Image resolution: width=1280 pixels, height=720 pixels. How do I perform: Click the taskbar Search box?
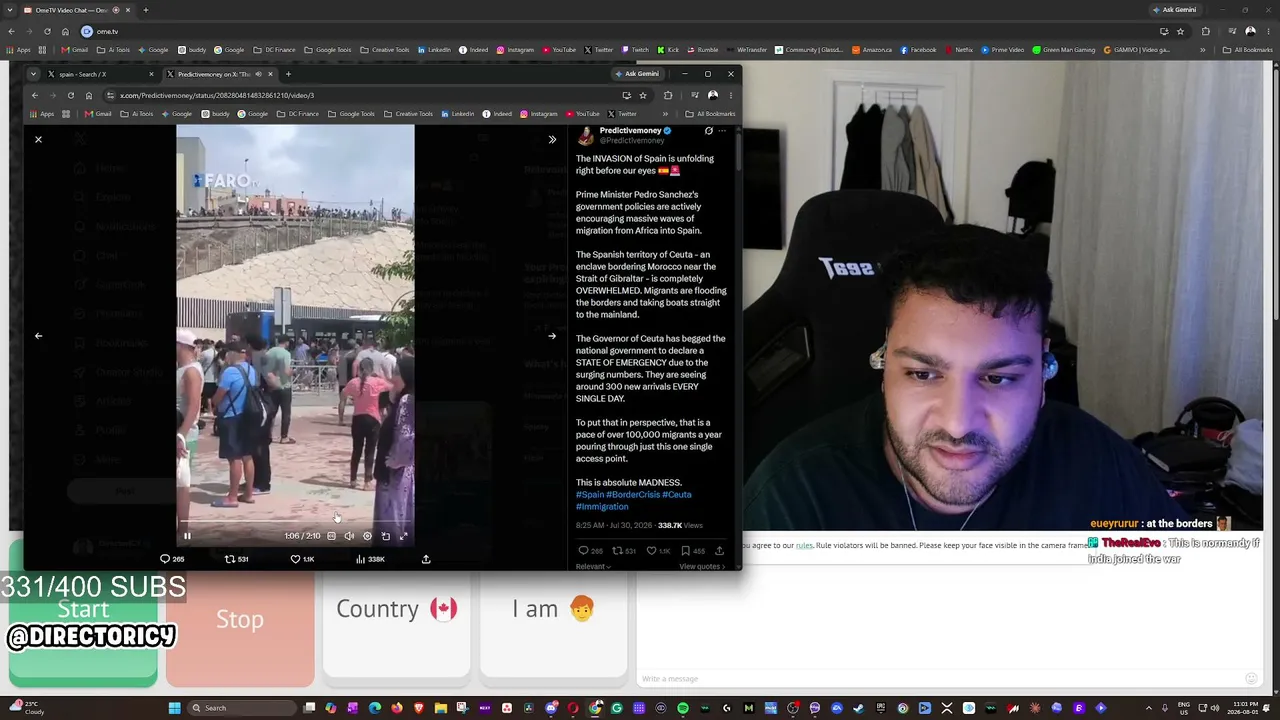tap(244, 708)
